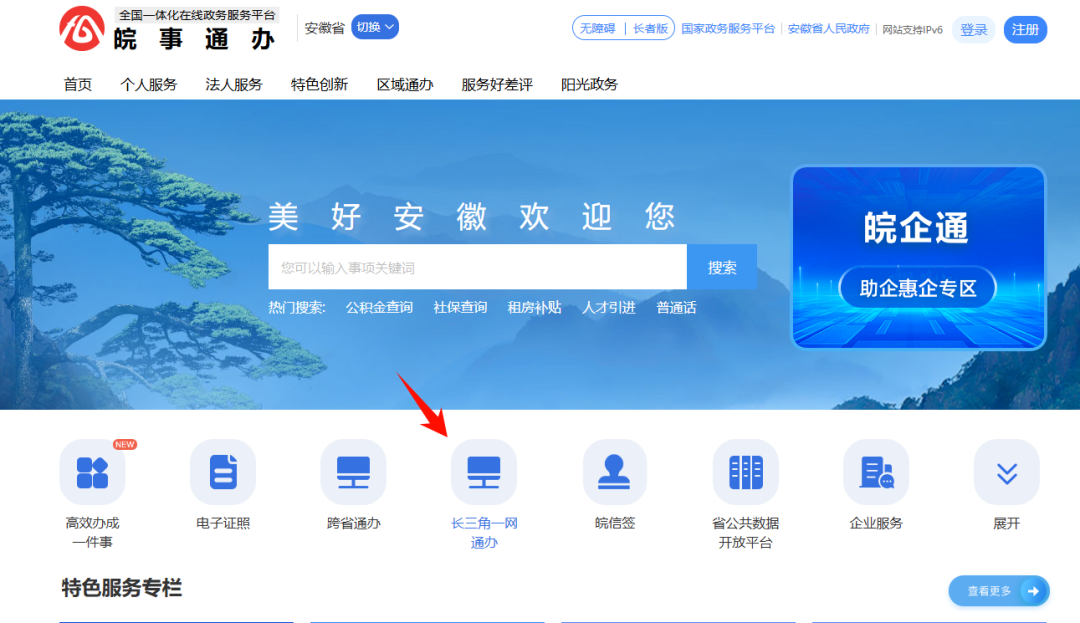Enable 无障碍 accessibility mode

(596, 28)
